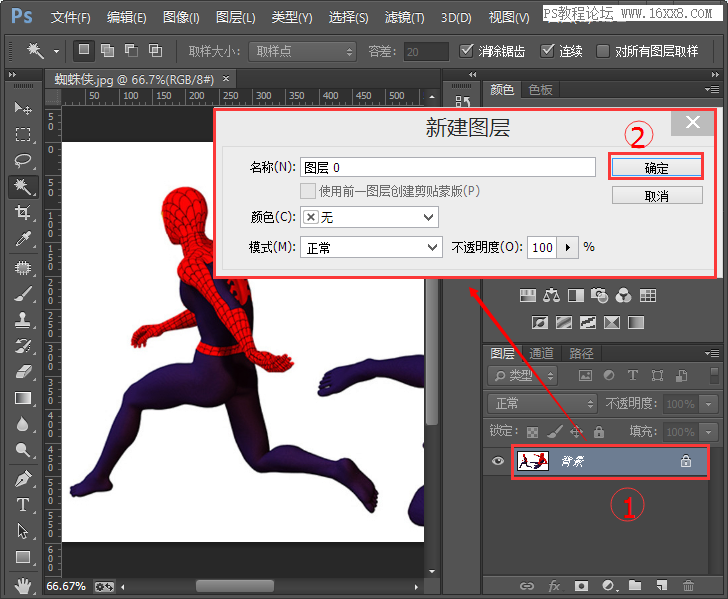Click the Link Layers icon

pyautogui.click(x=526, y=586)
